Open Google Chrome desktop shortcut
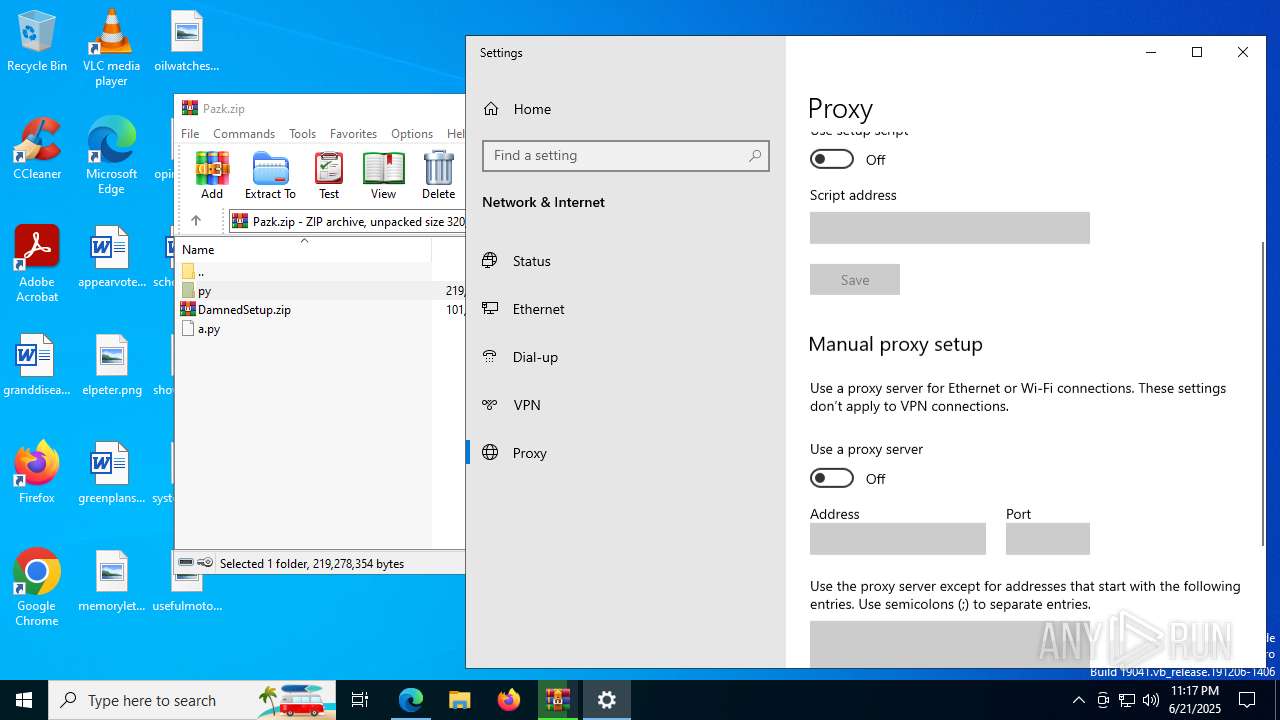This screenshot has height=720, width=1280. point(37,588)
